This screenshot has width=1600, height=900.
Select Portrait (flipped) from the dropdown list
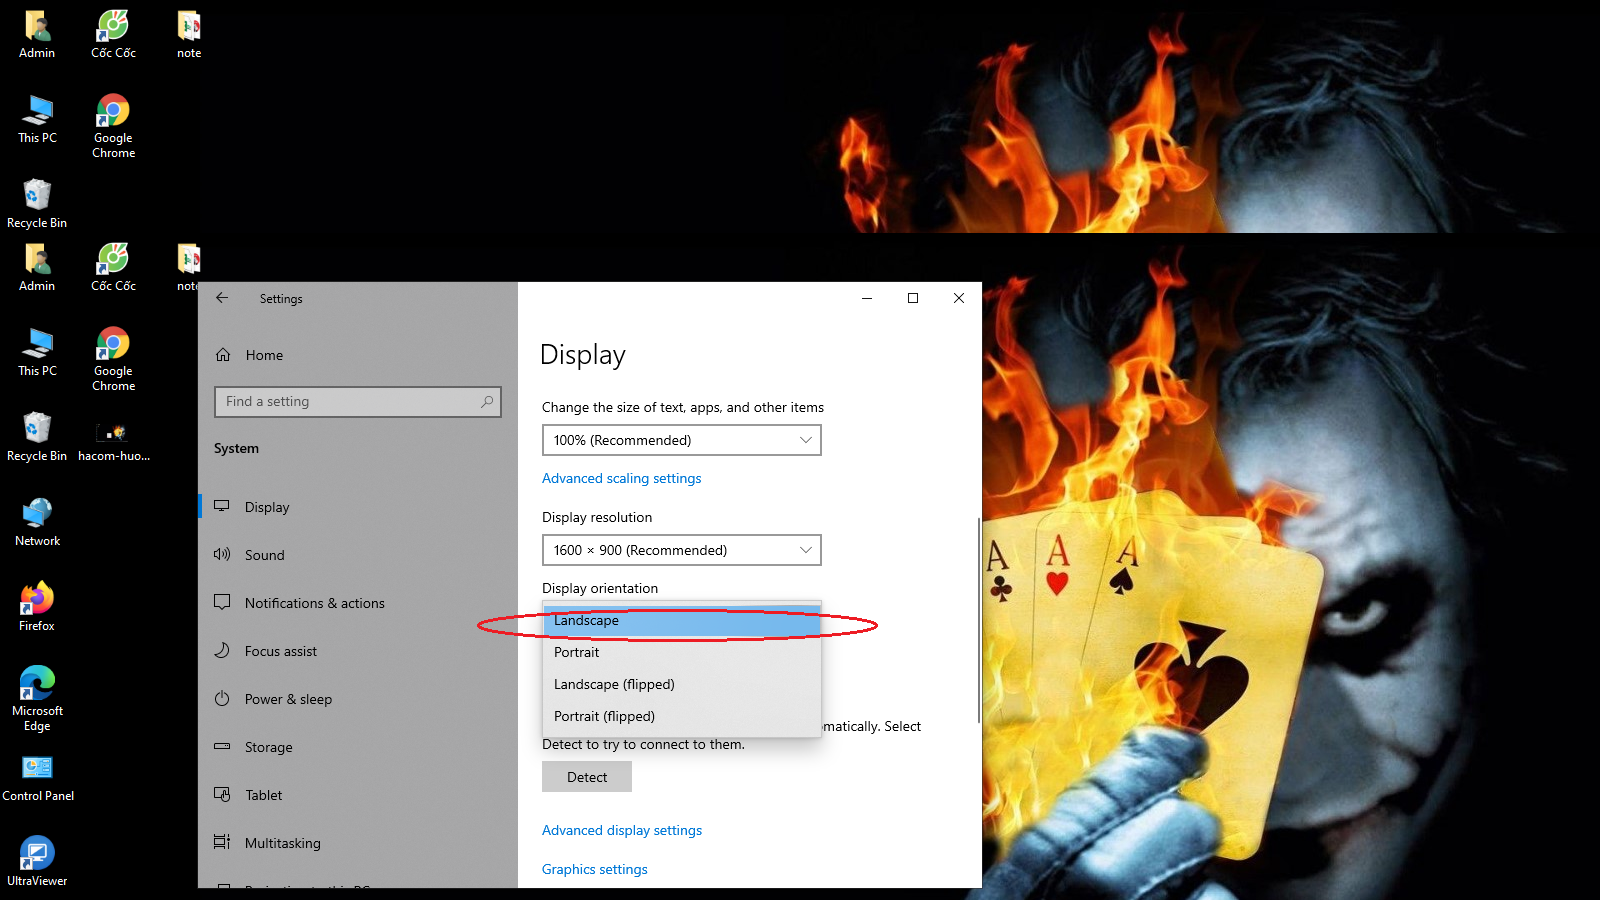pos(604,716)
